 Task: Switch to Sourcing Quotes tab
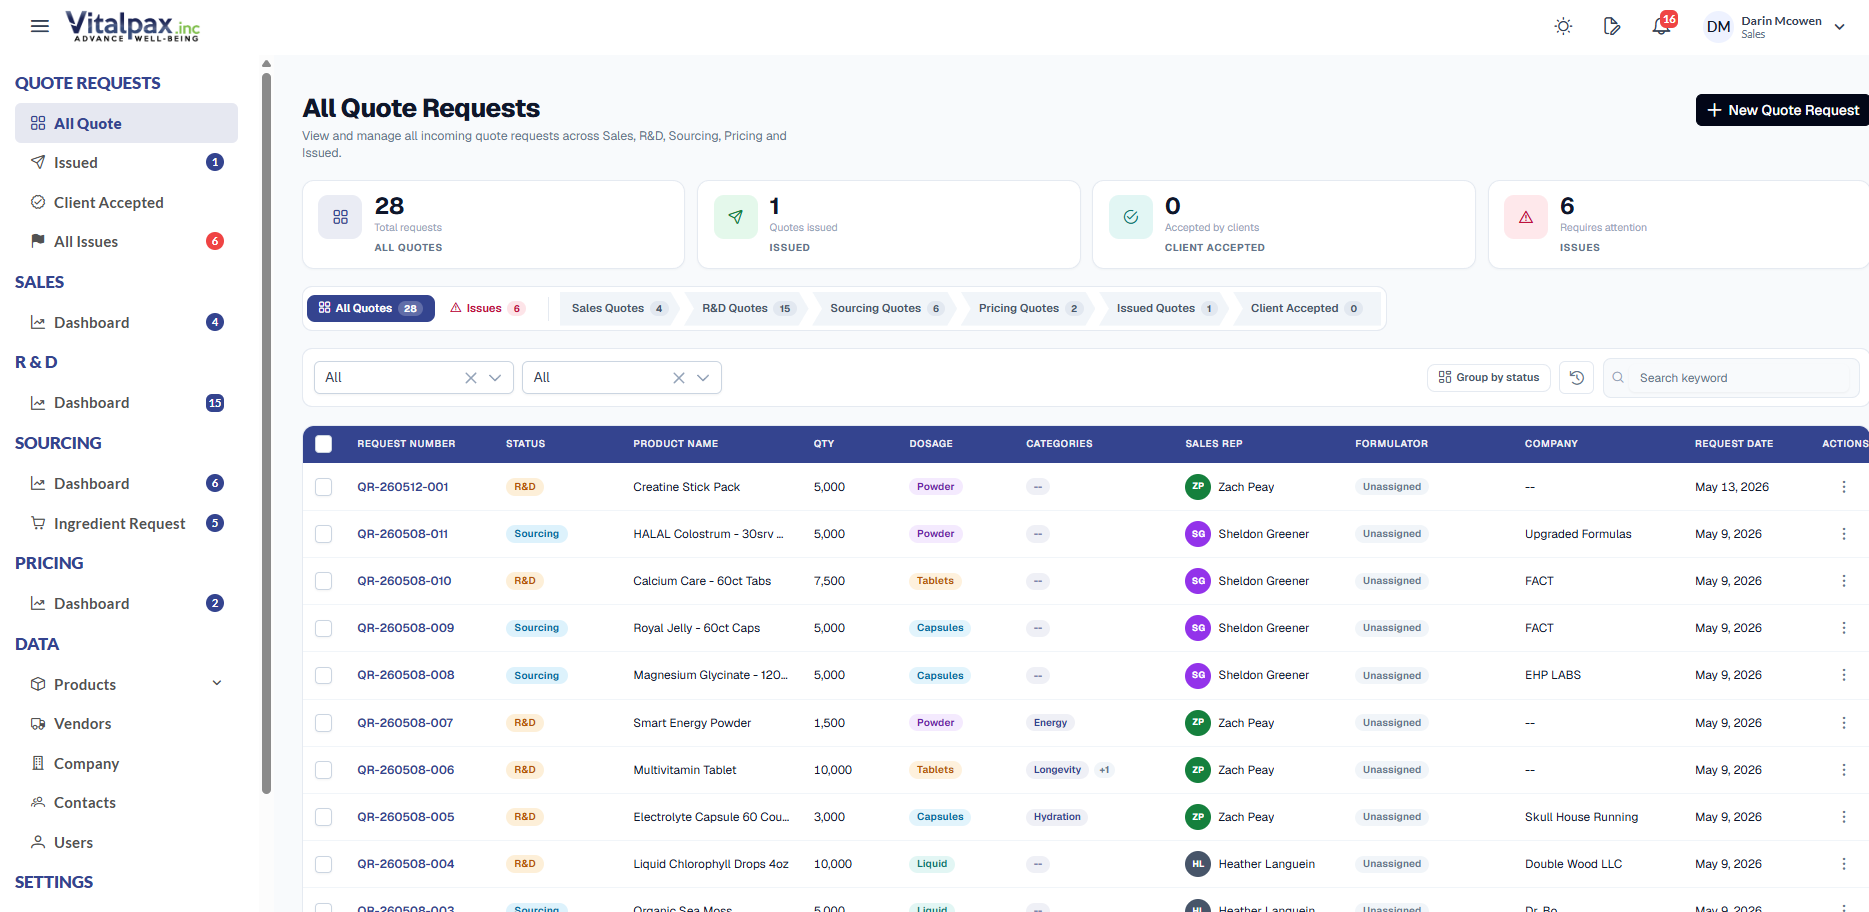coord(886,308)
